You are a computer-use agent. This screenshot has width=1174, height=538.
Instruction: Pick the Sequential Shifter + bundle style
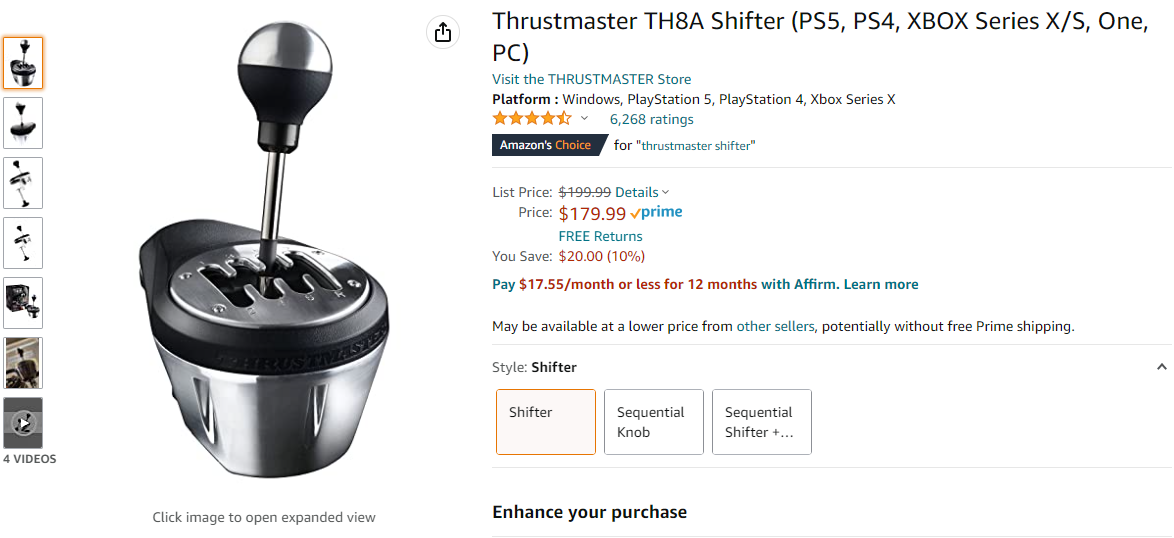pos(762,422)
